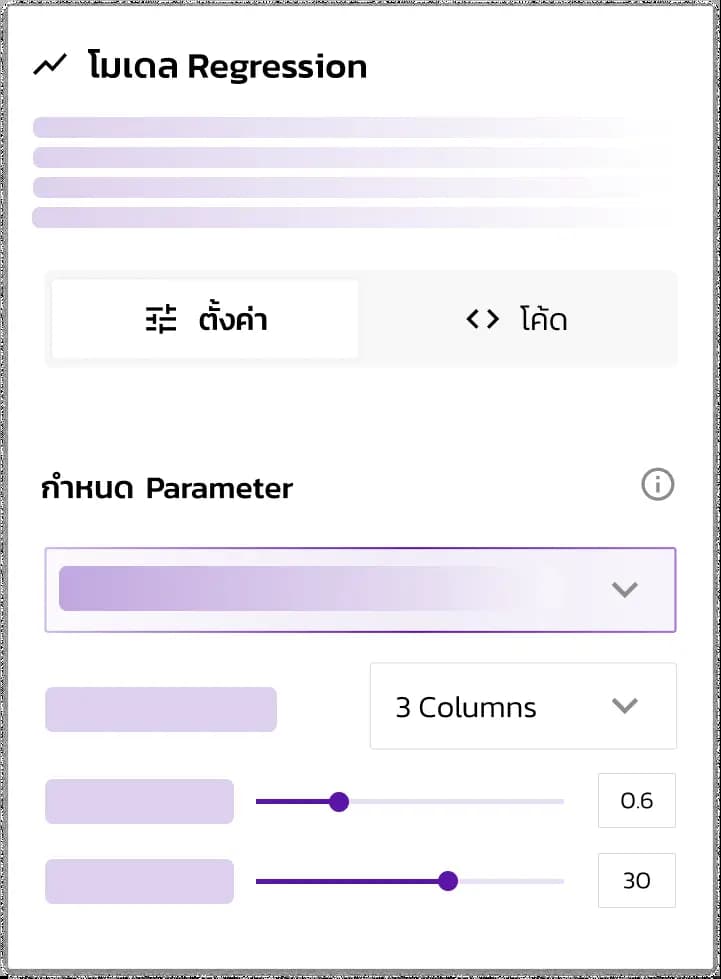This screenshot has width=721, height=979.
Task: Click the unfilled track of the 30 slider
Action: point(511,881)
